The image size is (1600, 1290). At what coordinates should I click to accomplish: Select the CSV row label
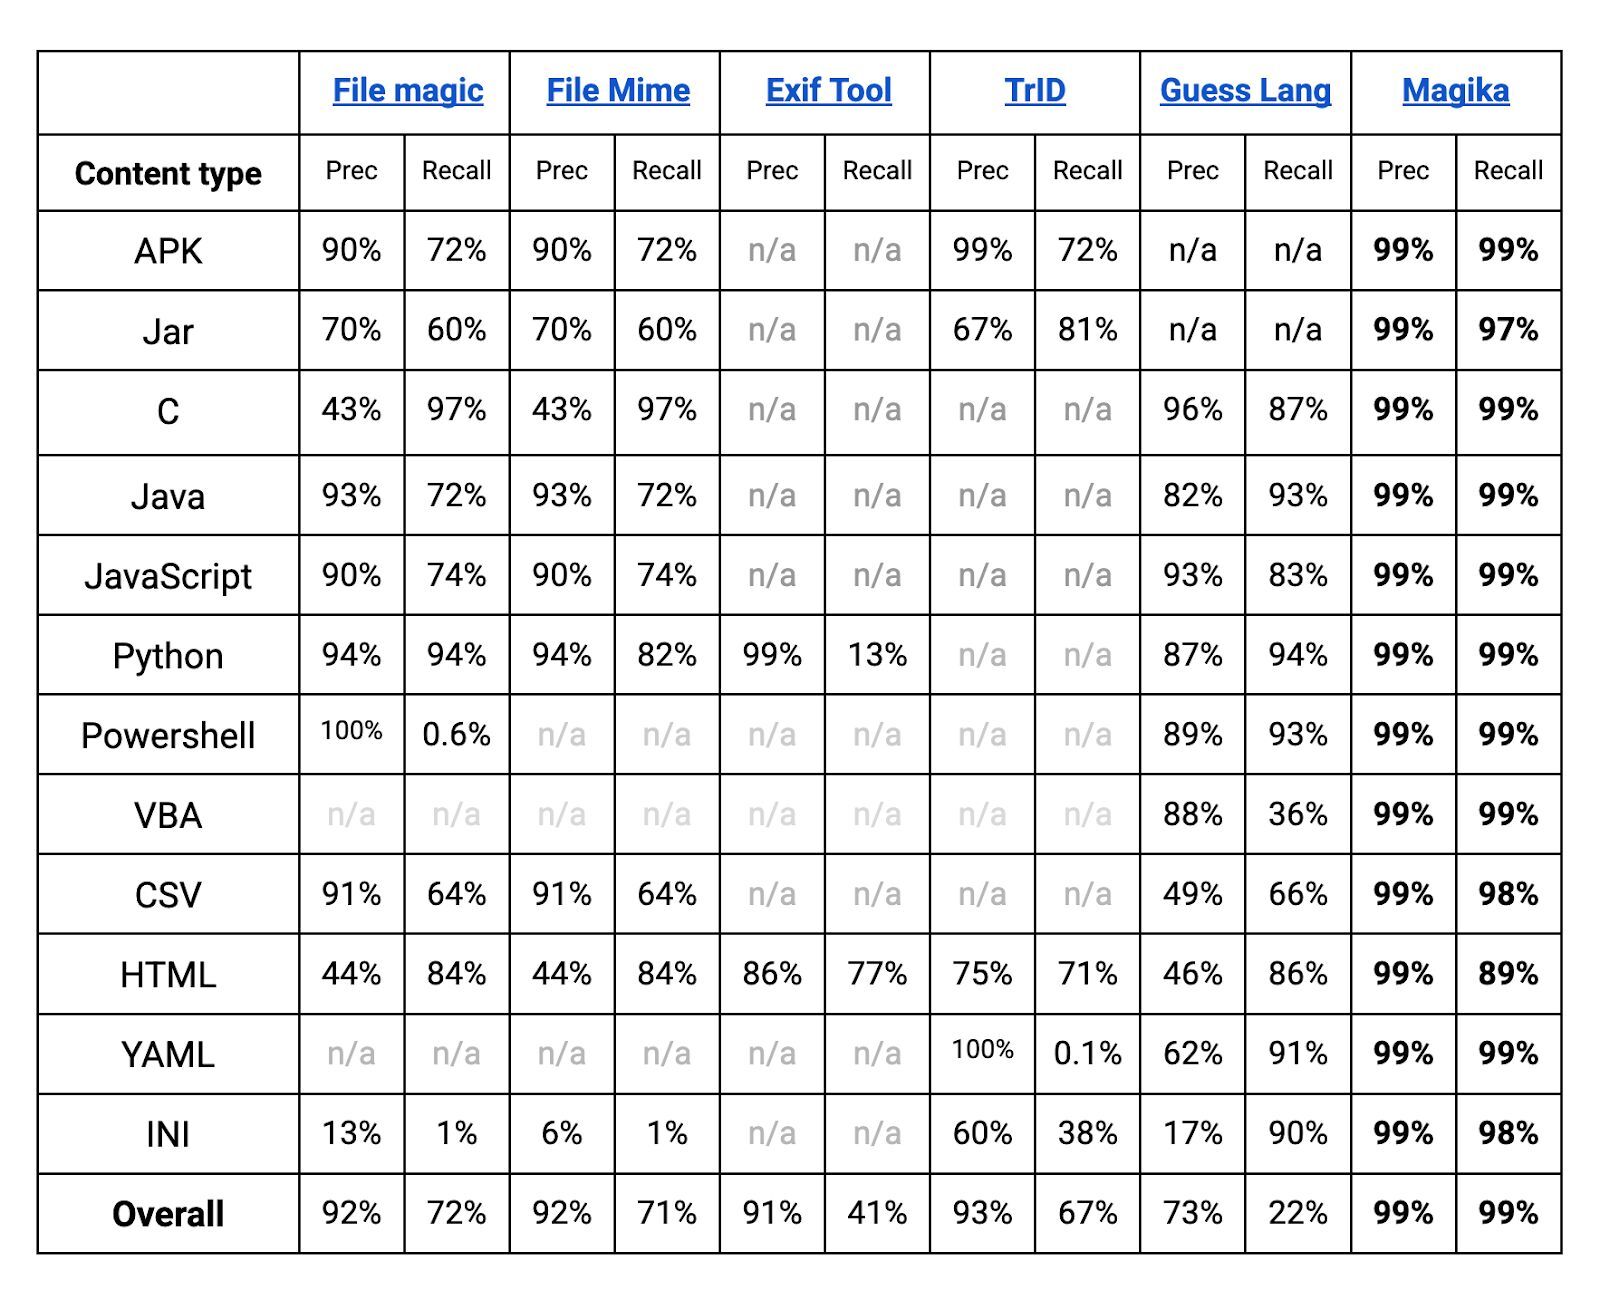(x=168, y=895)
